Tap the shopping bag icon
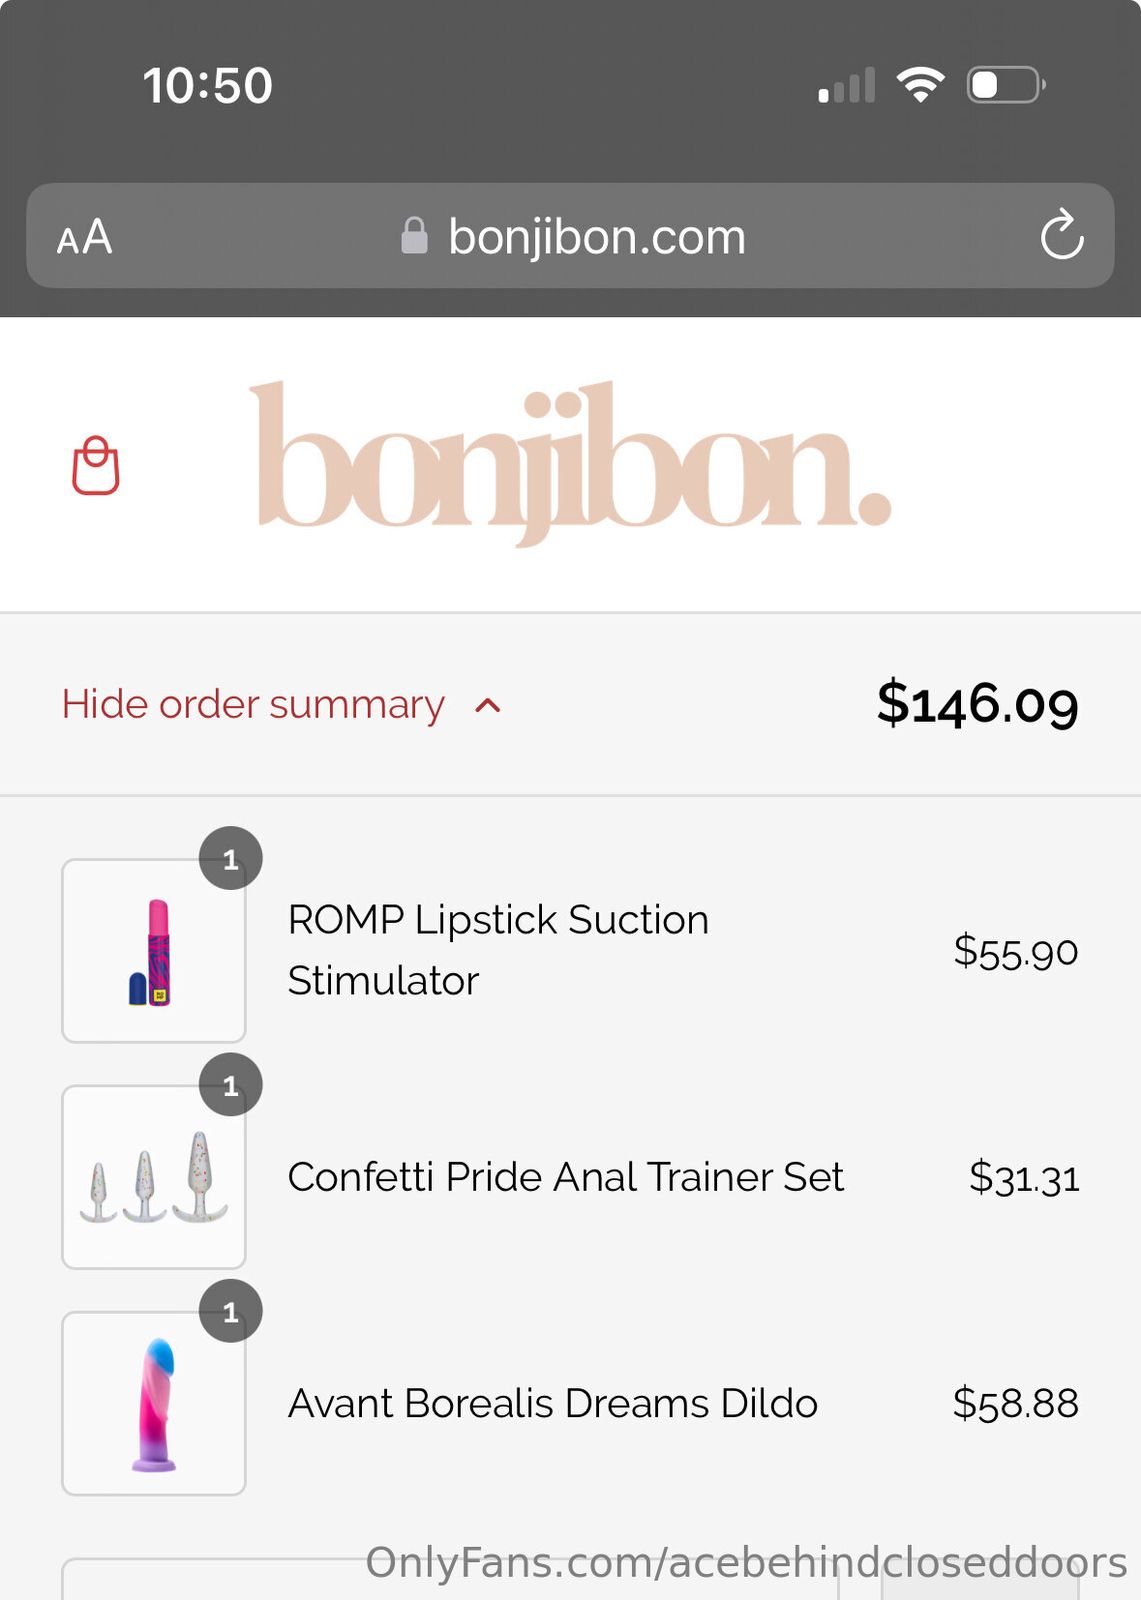Screen dimensions: 1141x1600 coord(96,466)
